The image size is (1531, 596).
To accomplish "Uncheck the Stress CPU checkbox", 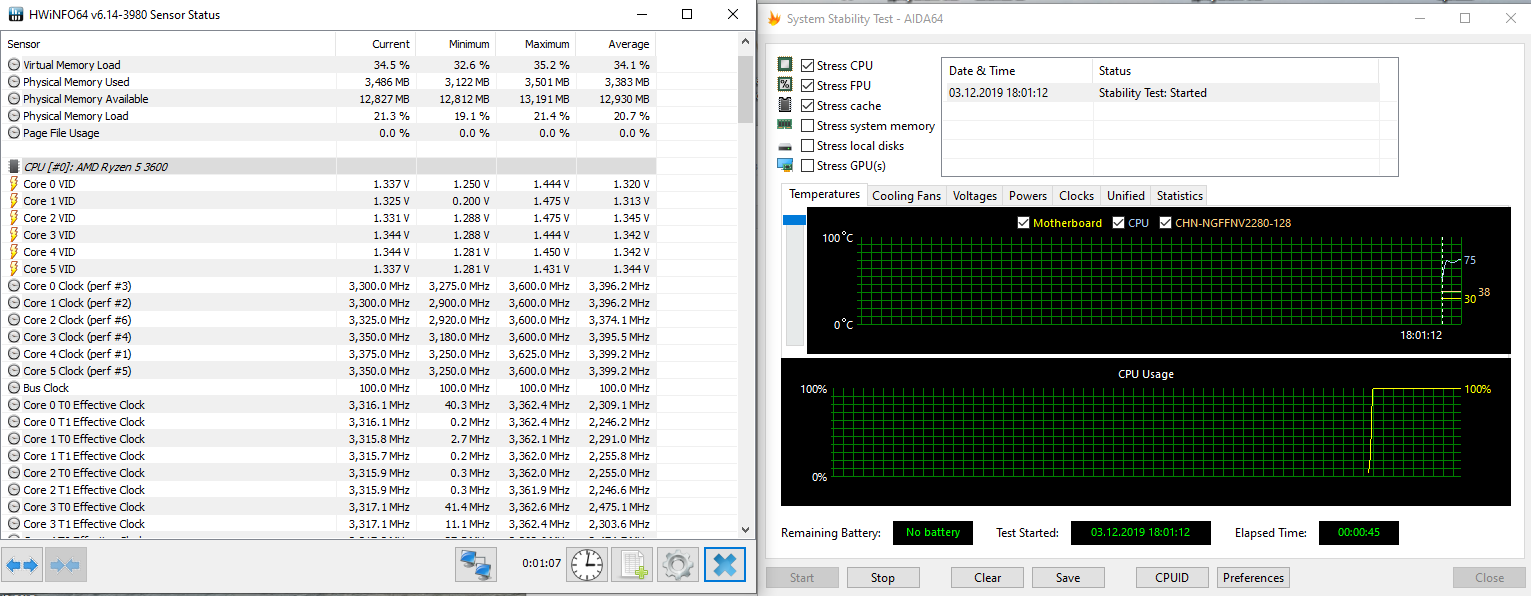I will tap(808, 66).
